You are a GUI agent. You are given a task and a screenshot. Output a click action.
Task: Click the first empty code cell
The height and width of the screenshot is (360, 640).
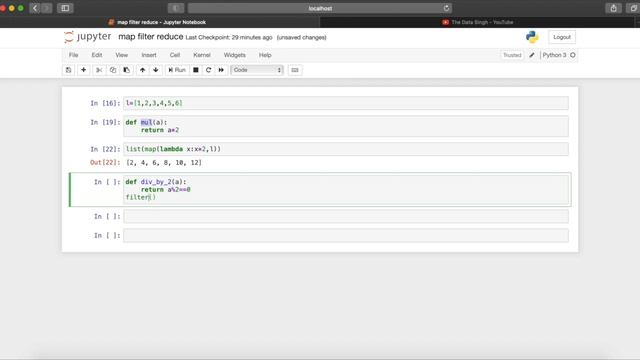(x=346, y=216)
